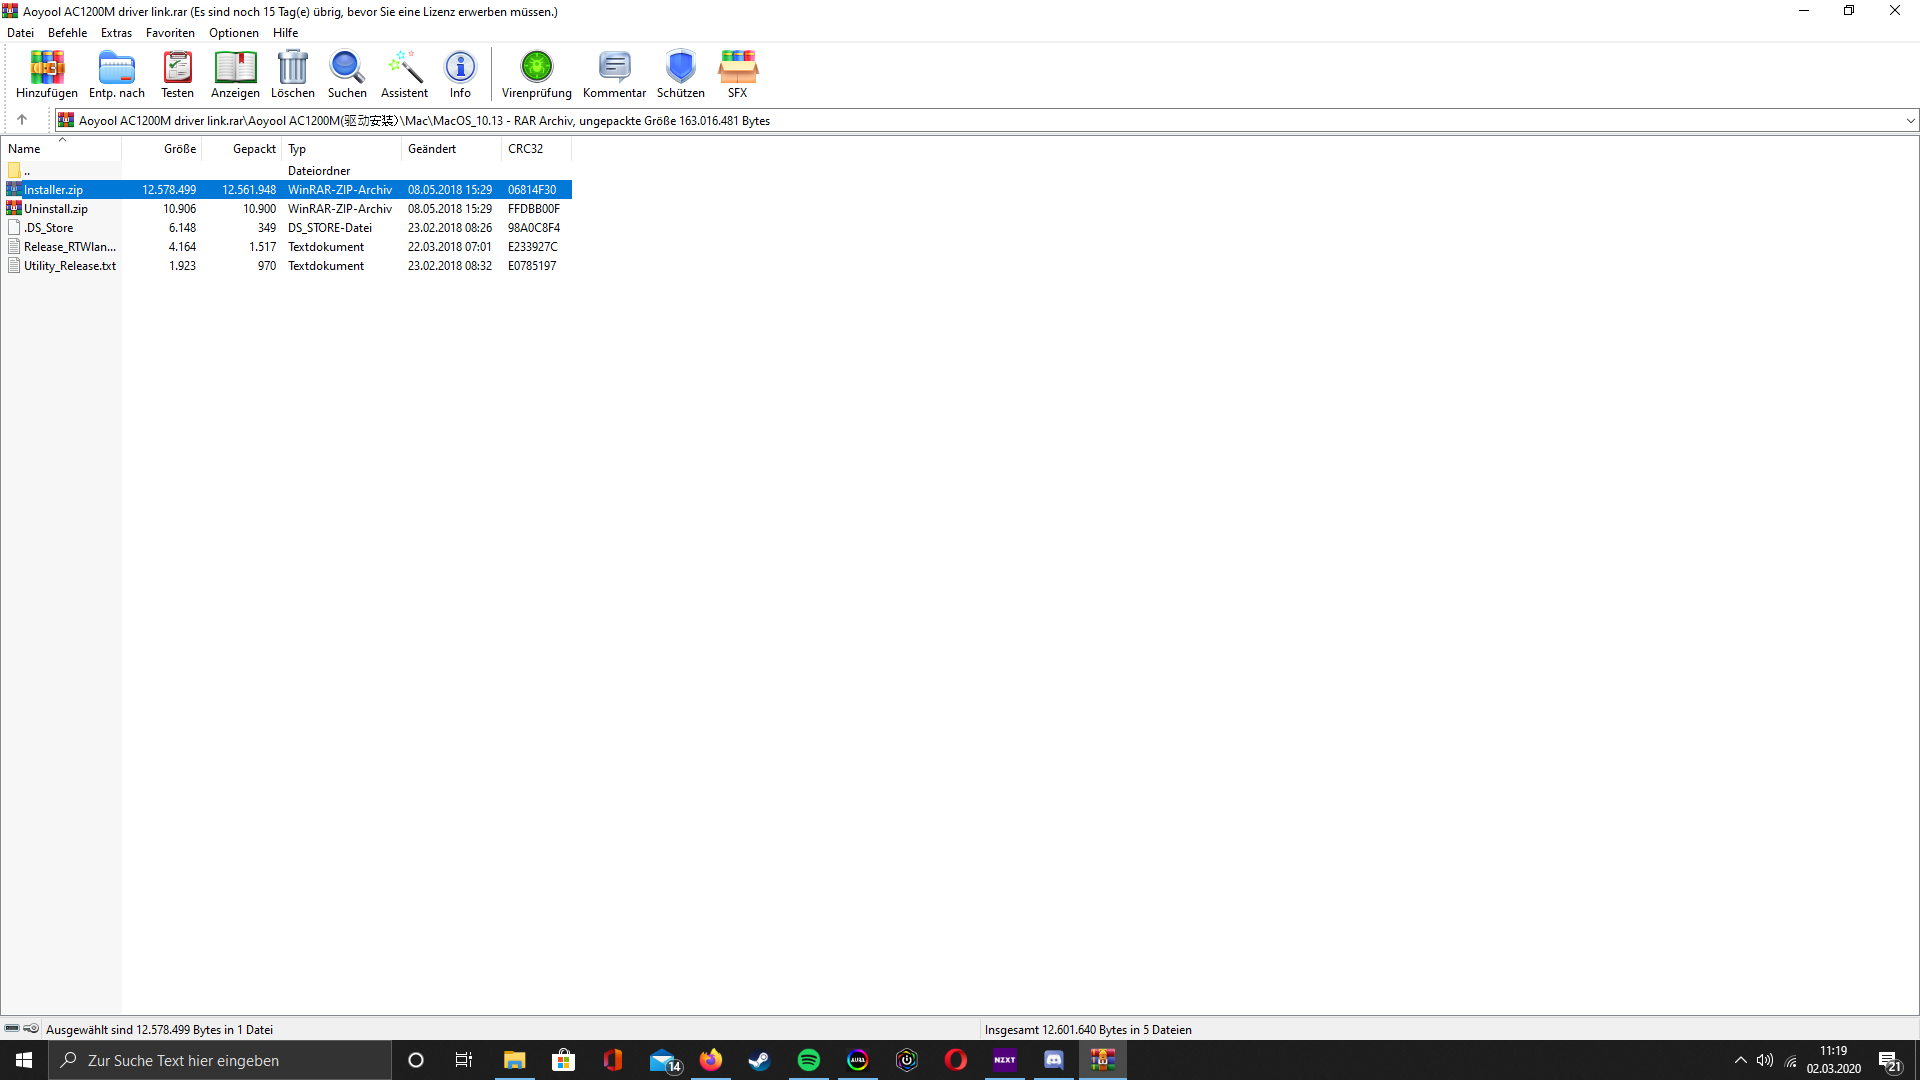Image resolution: width=1920 pixels, height=1080 pixels.
Task: Show hidden system tray icons chevron
Action: 1741,1060
